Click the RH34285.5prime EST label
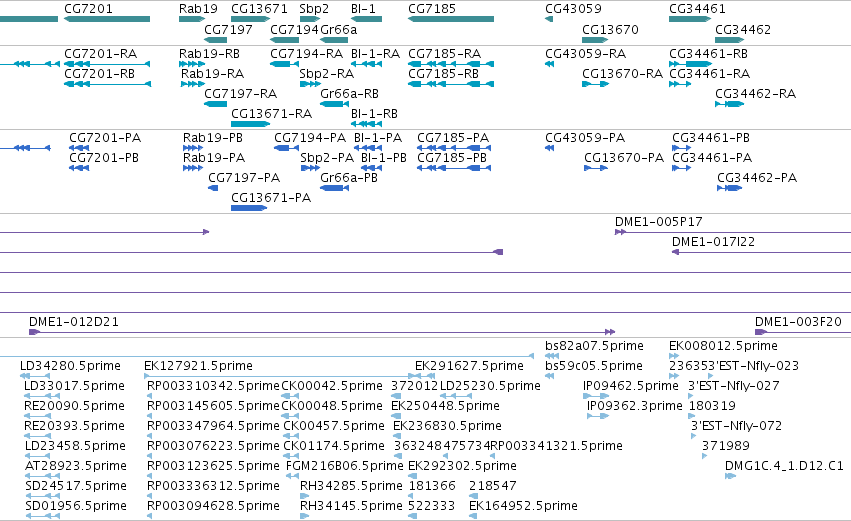 [x=351, y=486]
